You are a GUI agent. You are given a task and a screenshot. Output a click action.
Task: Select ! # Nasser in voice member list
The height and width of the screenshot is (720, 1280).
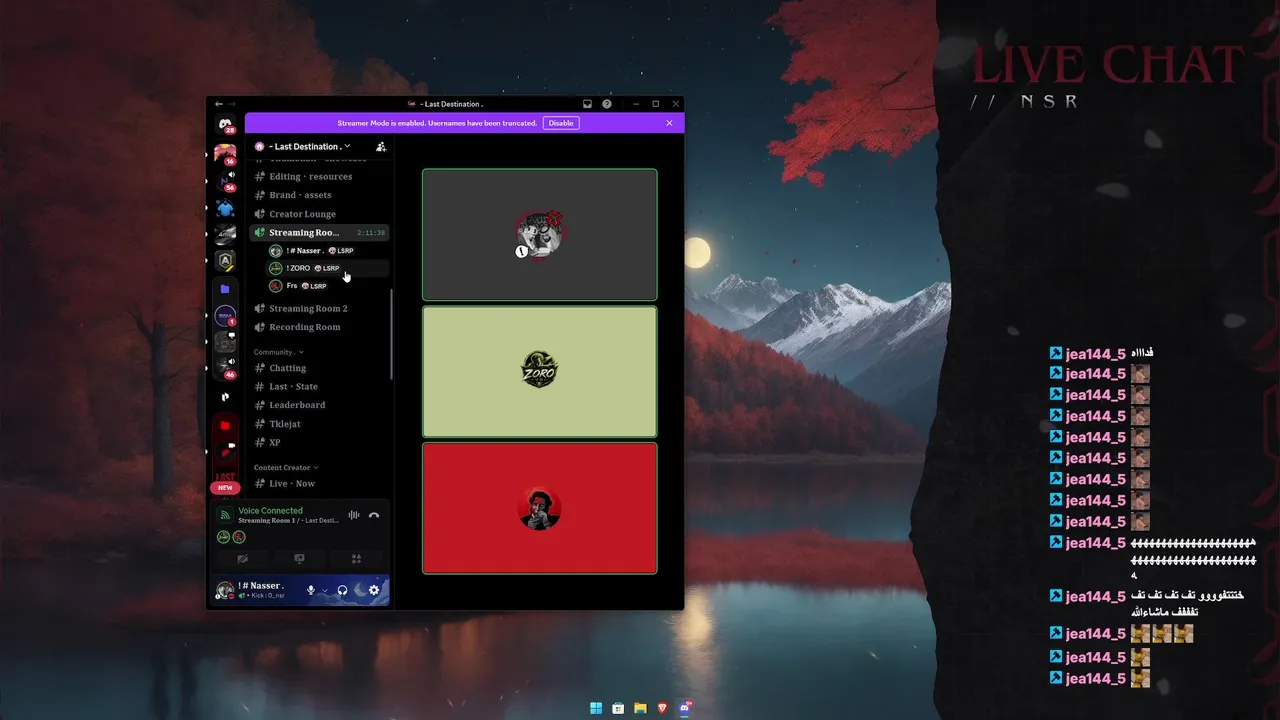tap(328, 250)
